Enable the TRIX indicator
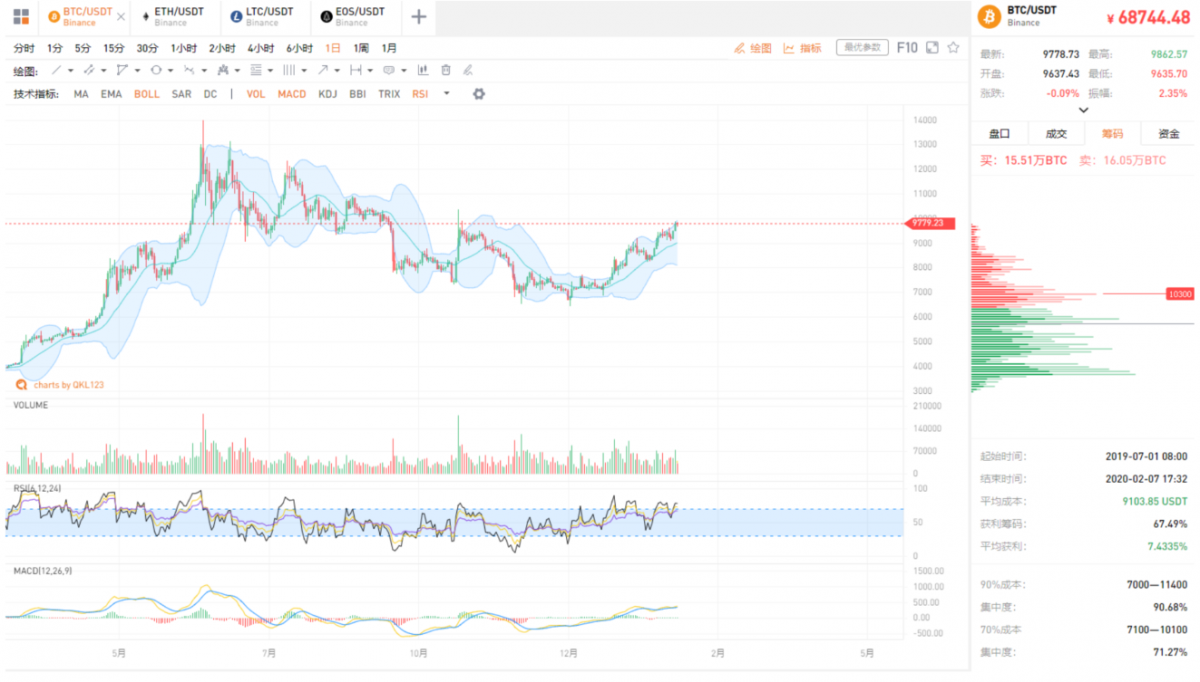Screen dimensions: 1200x682 pyautogui.click(x=389, y=94)
